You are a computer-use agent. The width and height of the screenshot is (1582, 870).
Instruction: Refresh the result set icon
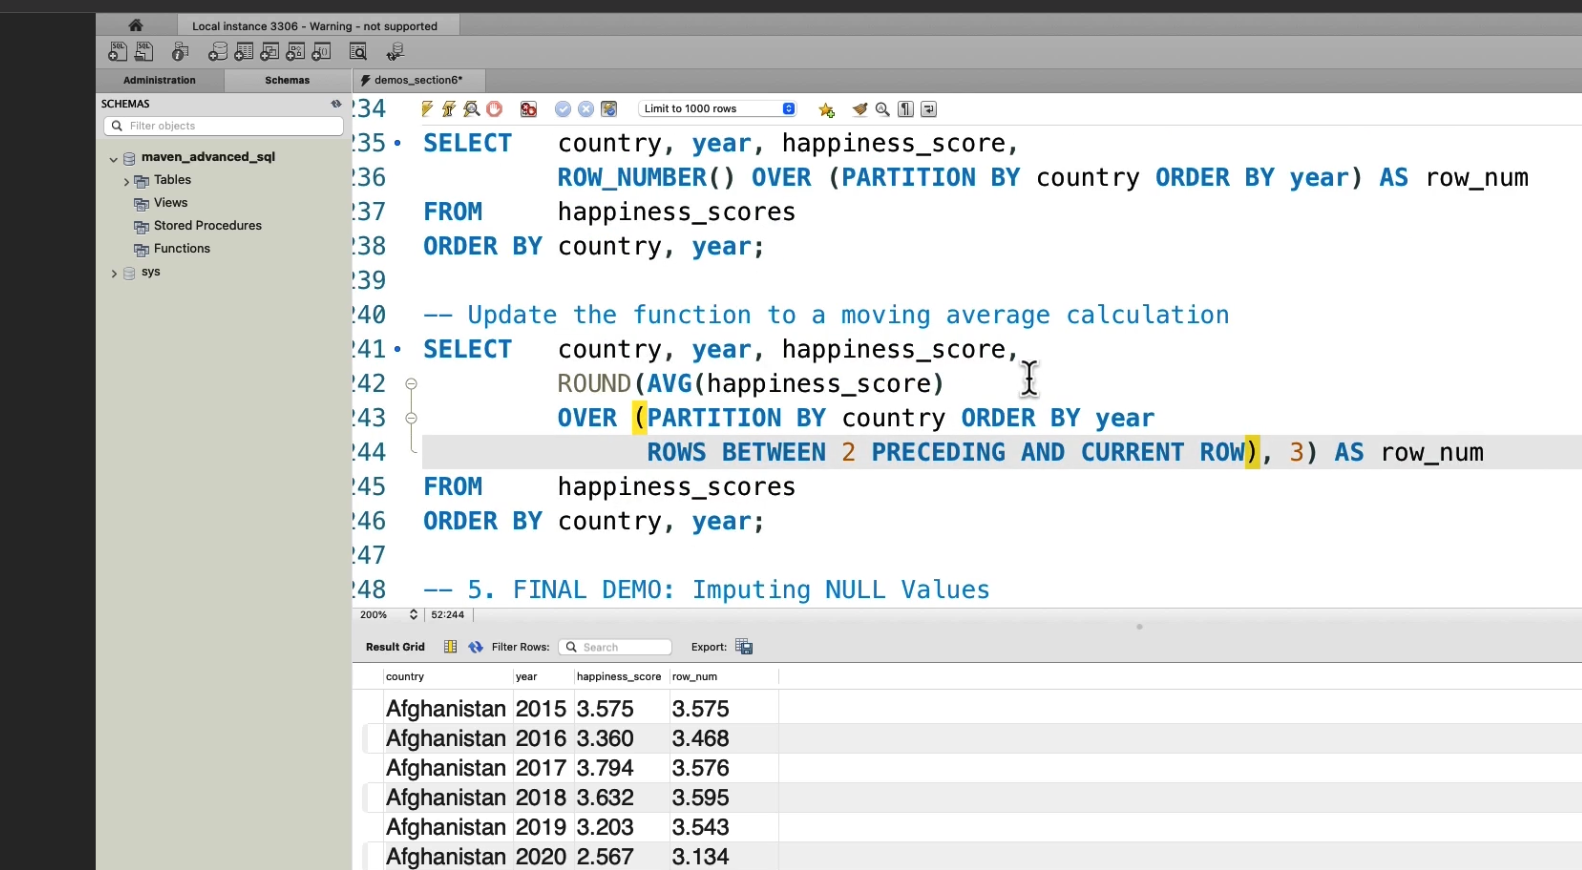pos(476,647)
